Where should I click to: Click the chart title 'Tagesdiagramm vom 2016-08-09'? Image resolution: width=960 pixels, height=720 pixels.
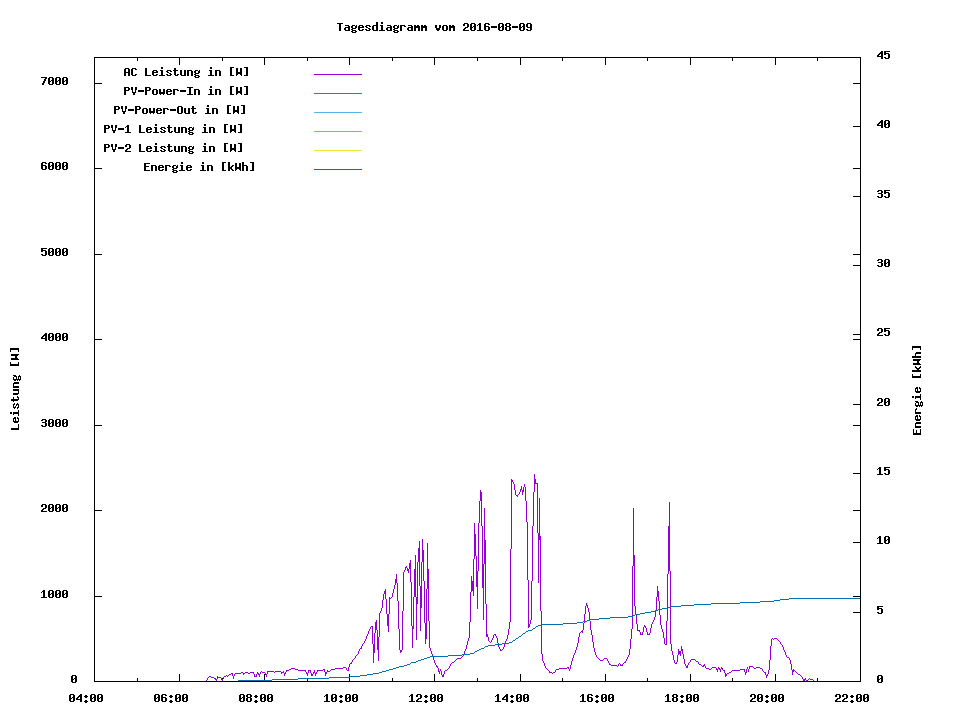[434, 27]
